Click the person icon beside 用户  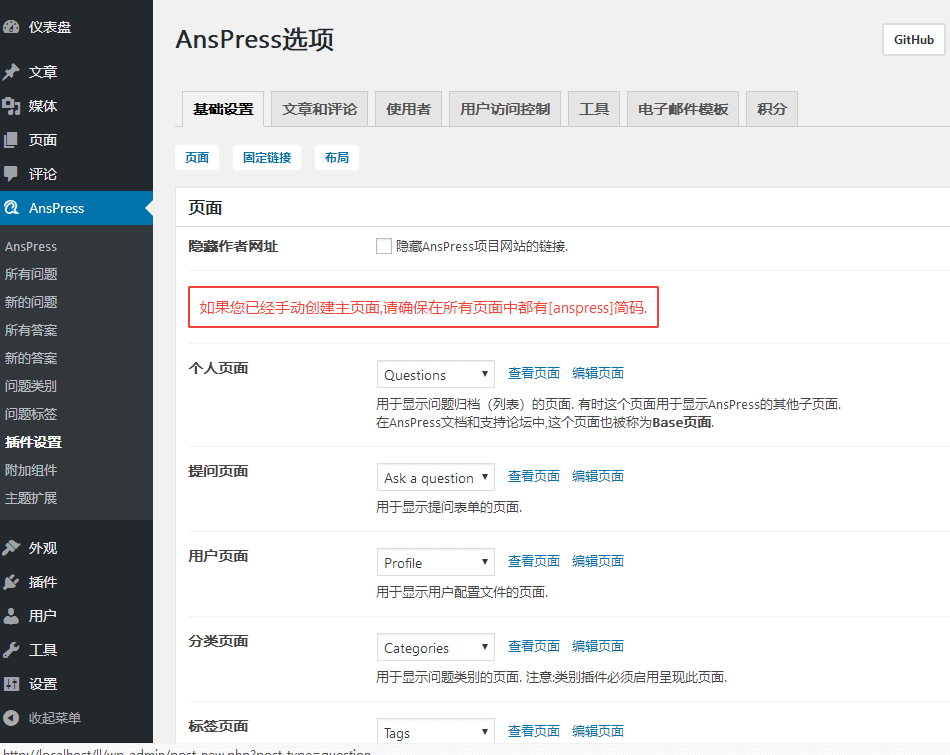click(12, 616)
